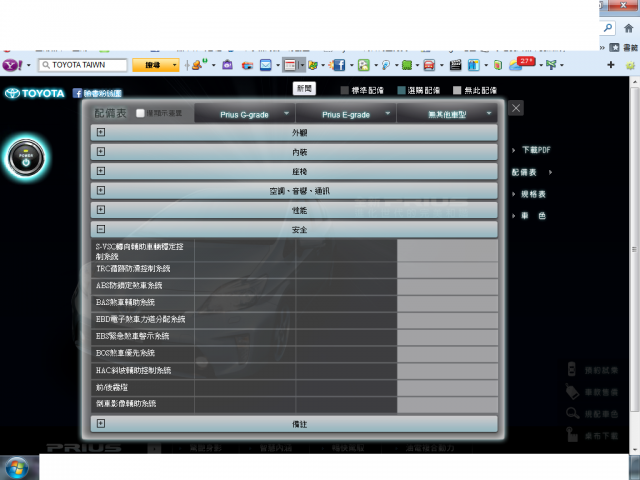Image resolution: width=640 pixels, height=480 pixels.
Task: Click the BAS brake assist row
Action: pyautogui.click(x=125, y=302)
